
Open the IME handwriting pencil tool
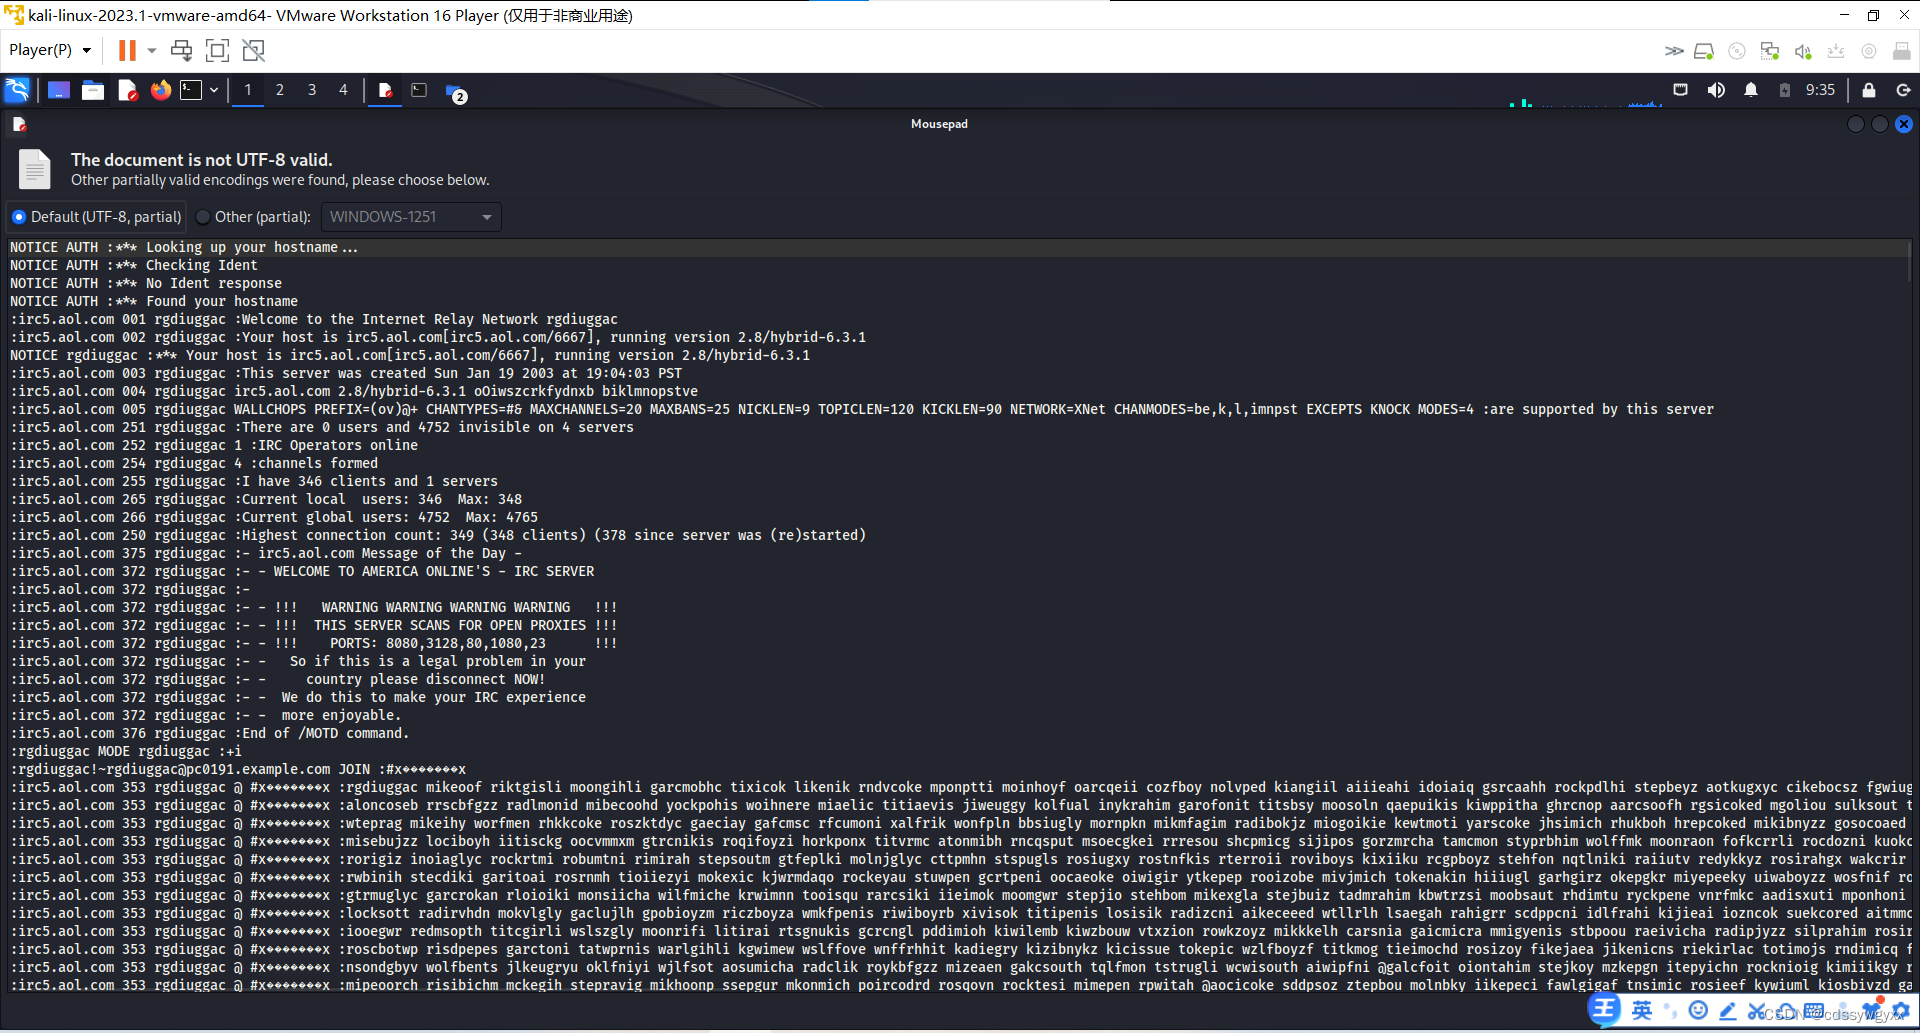pos(1727,1011)
